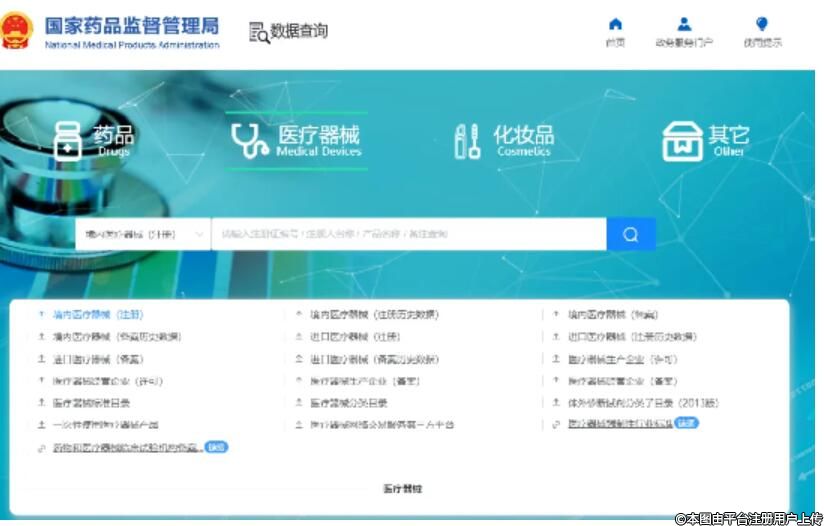Click the registration number search input field
Image resolution: width=824 pixels, height=526 pixels.
pyautogui.click(x=408, y=234)
